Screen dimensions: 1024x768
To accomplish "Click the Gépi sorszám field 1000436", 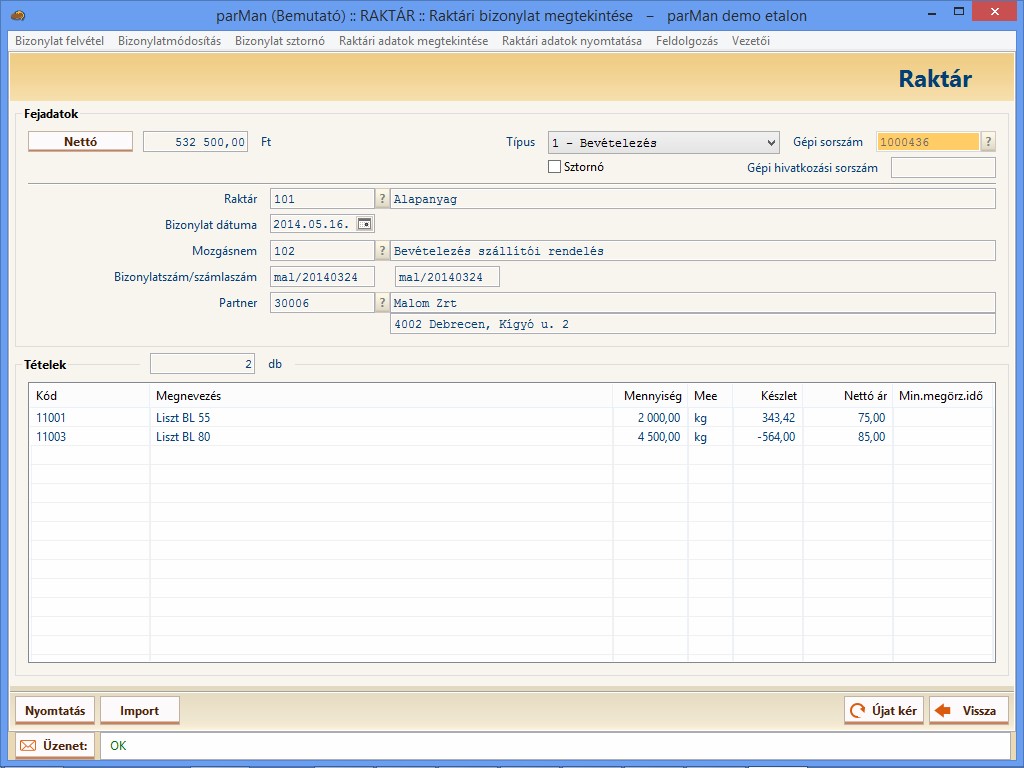I will tap(928, 142).
